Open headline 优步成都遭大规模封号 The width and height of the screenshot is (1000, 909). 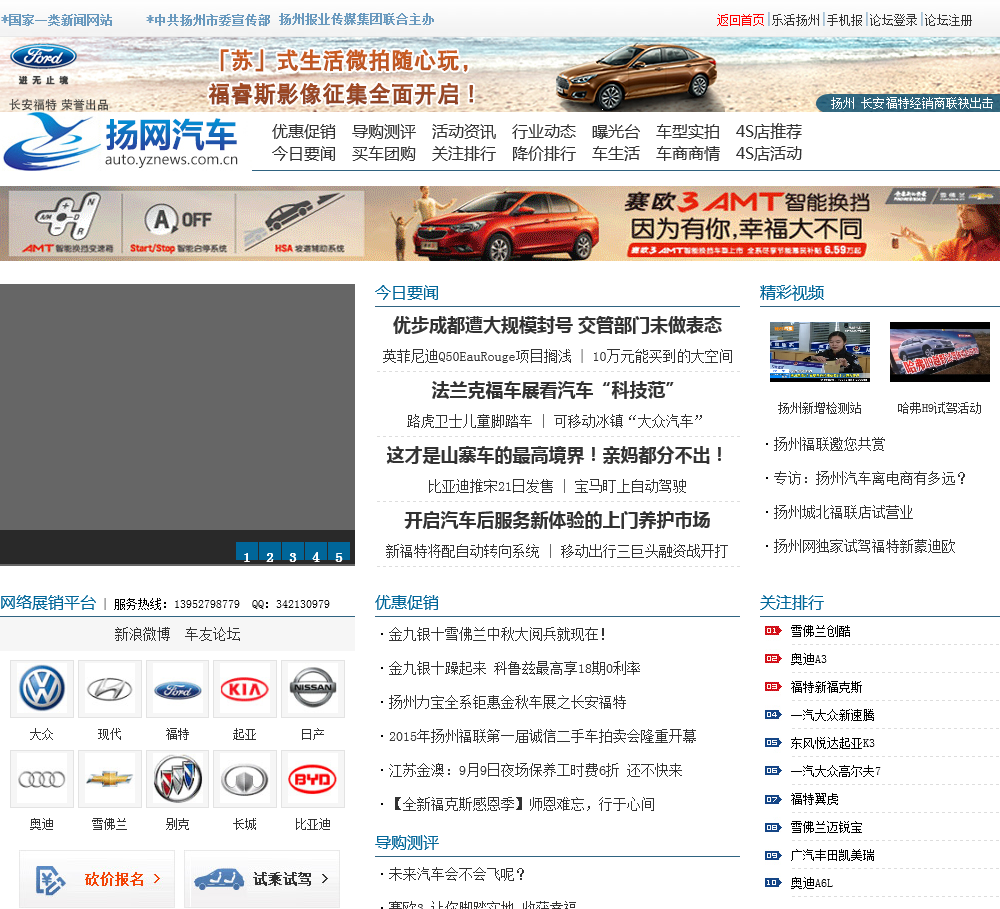click(557, 325)
